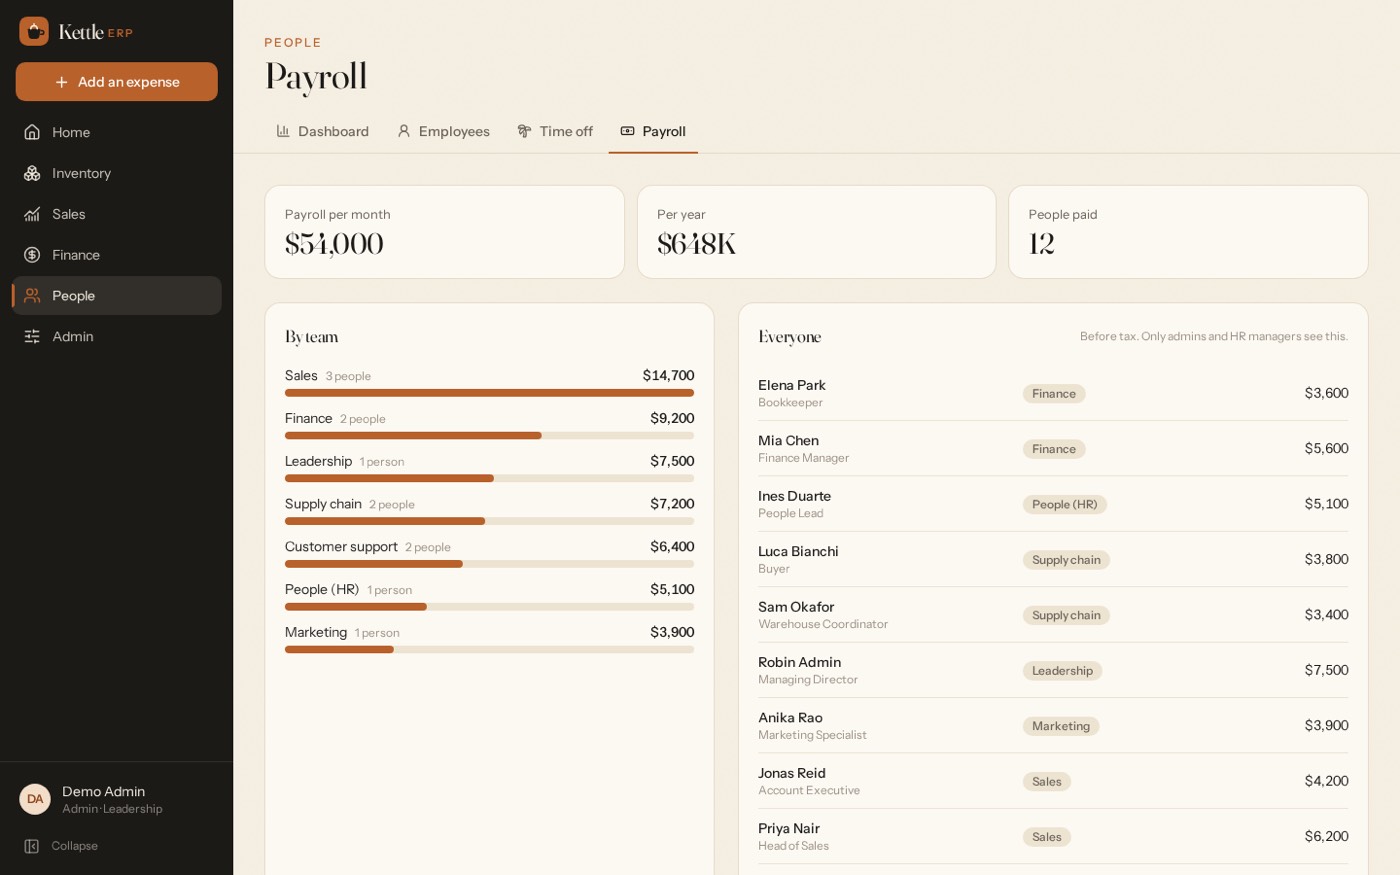
Task: Click Anika Rao's Marketing tag
Action: 1061,726
